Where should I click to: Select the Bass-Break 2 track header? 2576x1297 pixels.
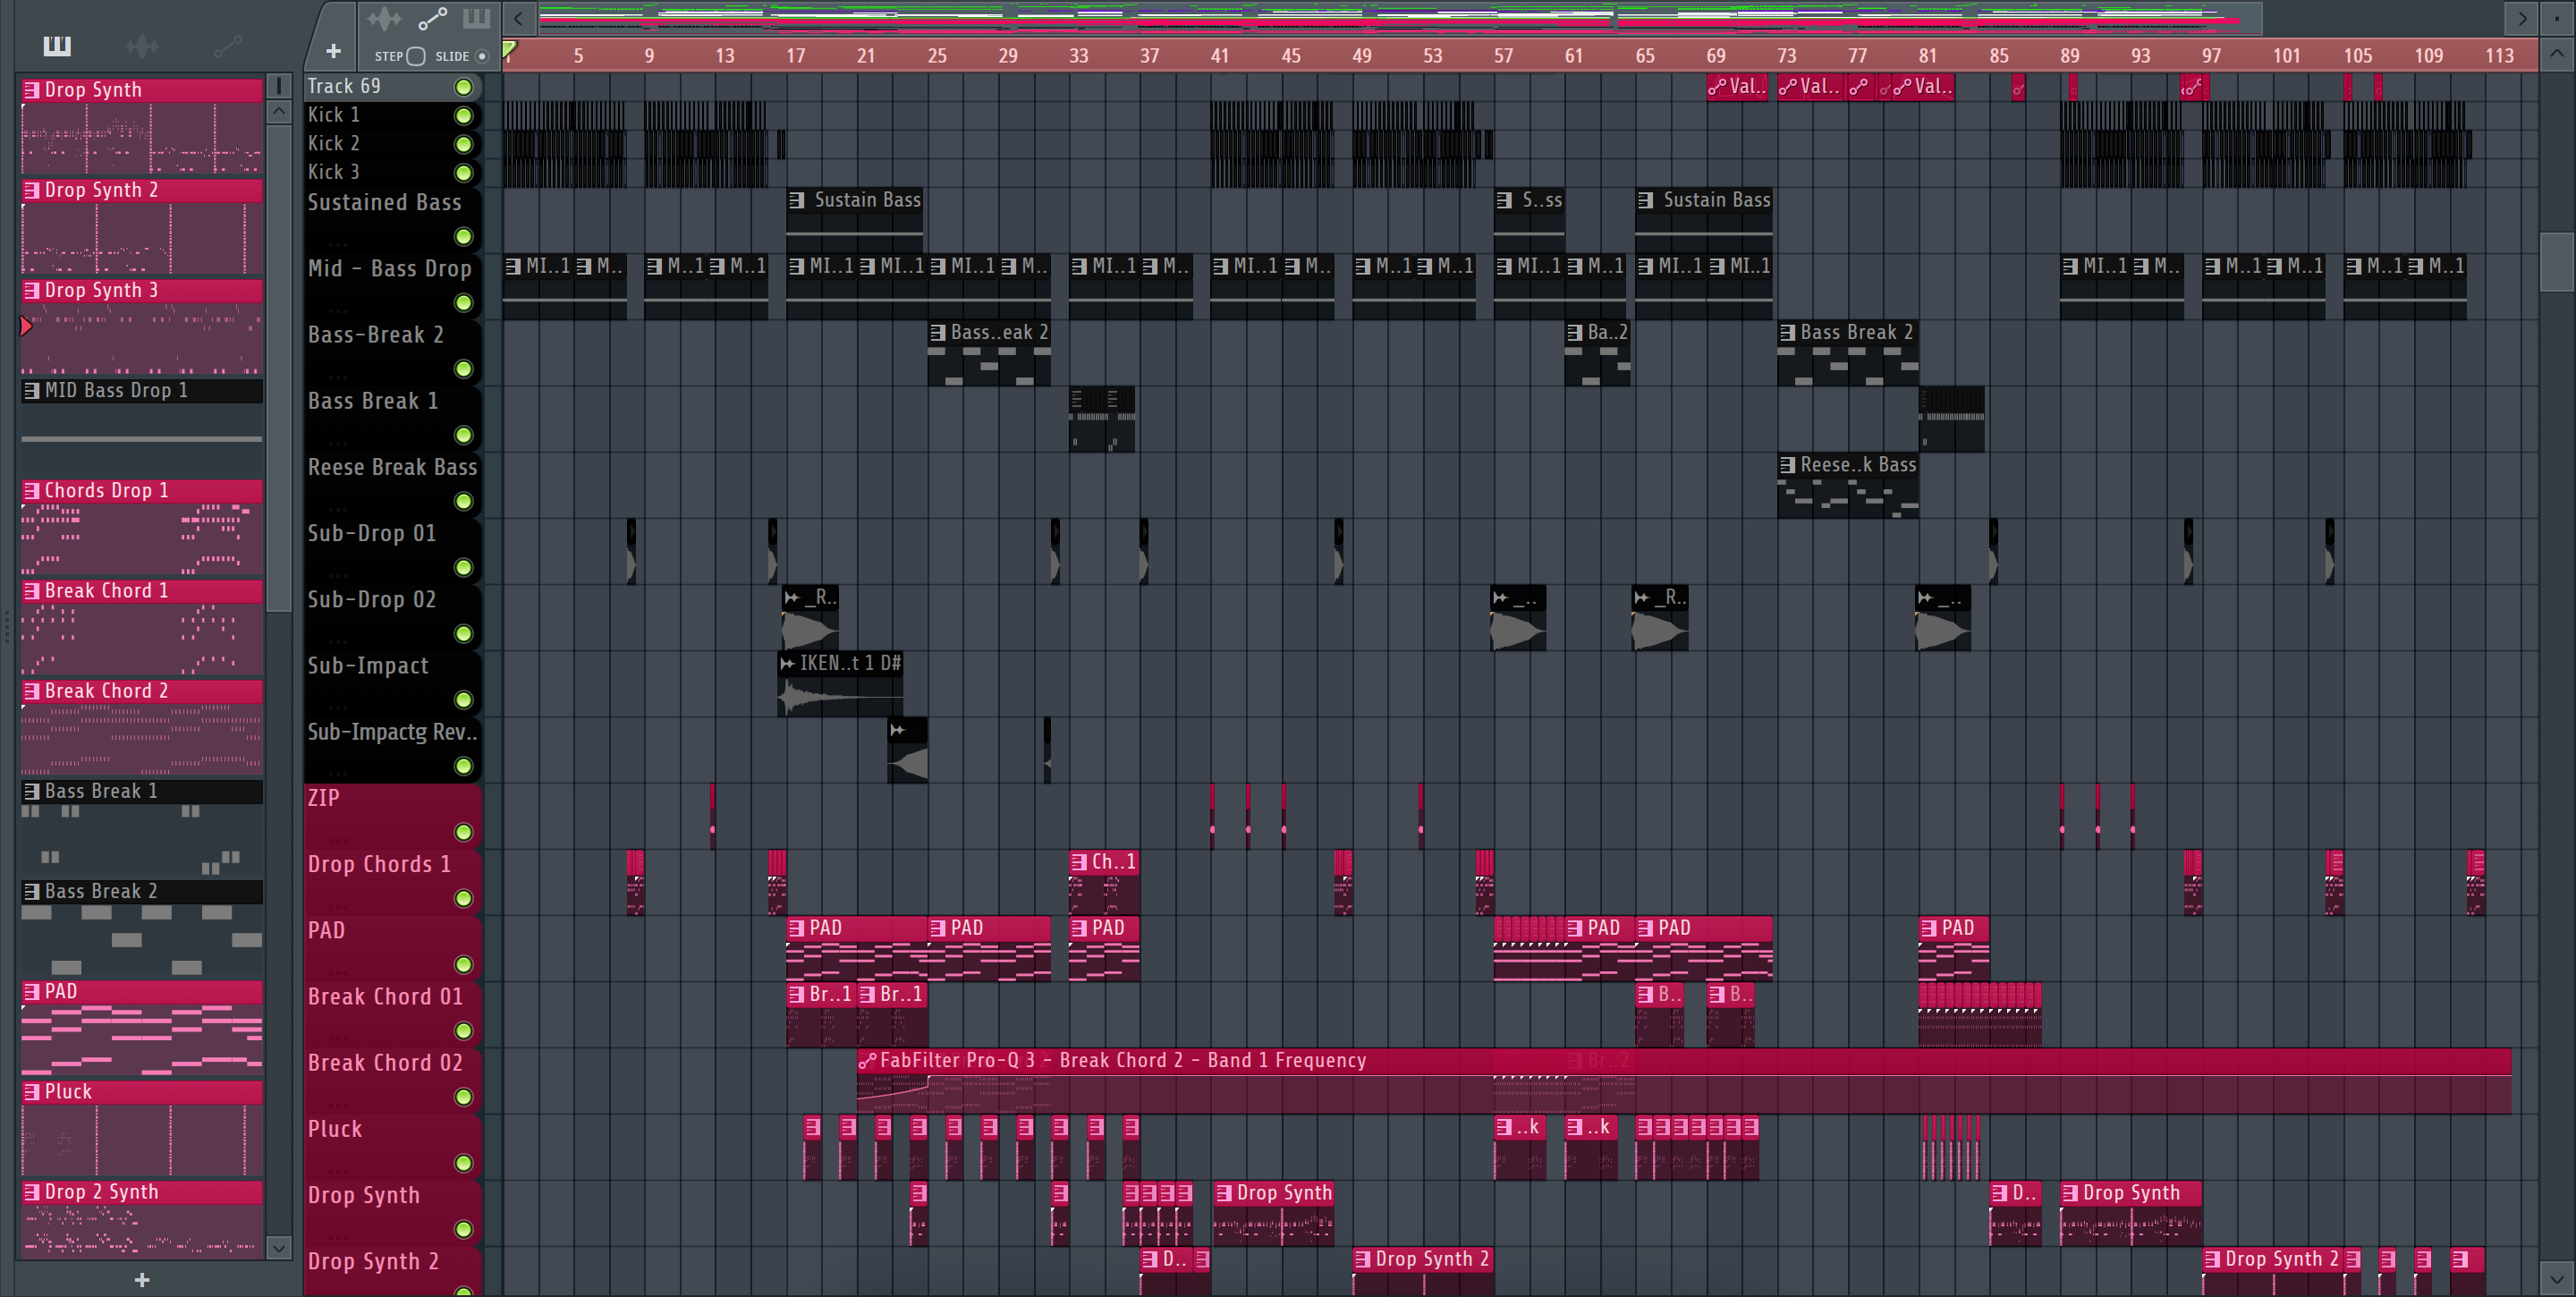tap(392, 352)
